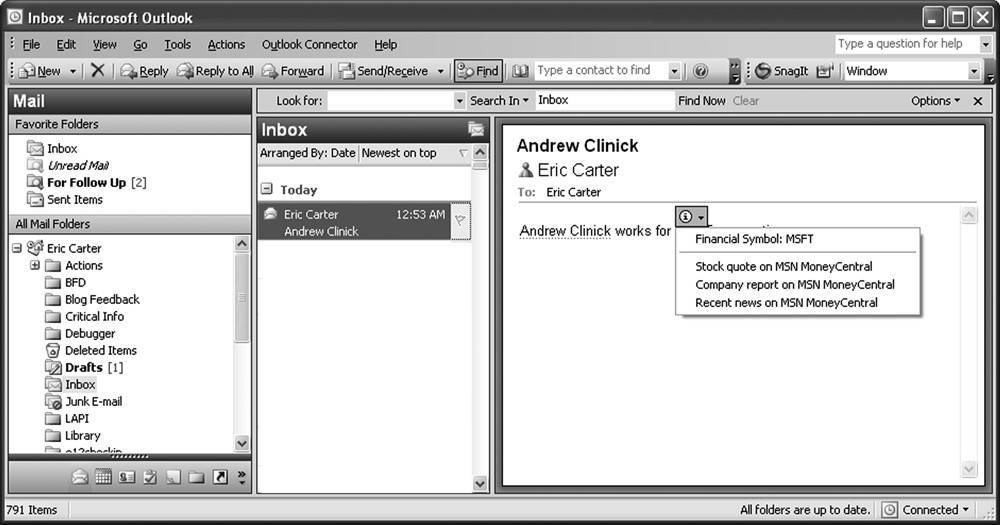Click the New mail toolbar button
The height and width of the screenshot is (525, 1000).
coord(40,71)
